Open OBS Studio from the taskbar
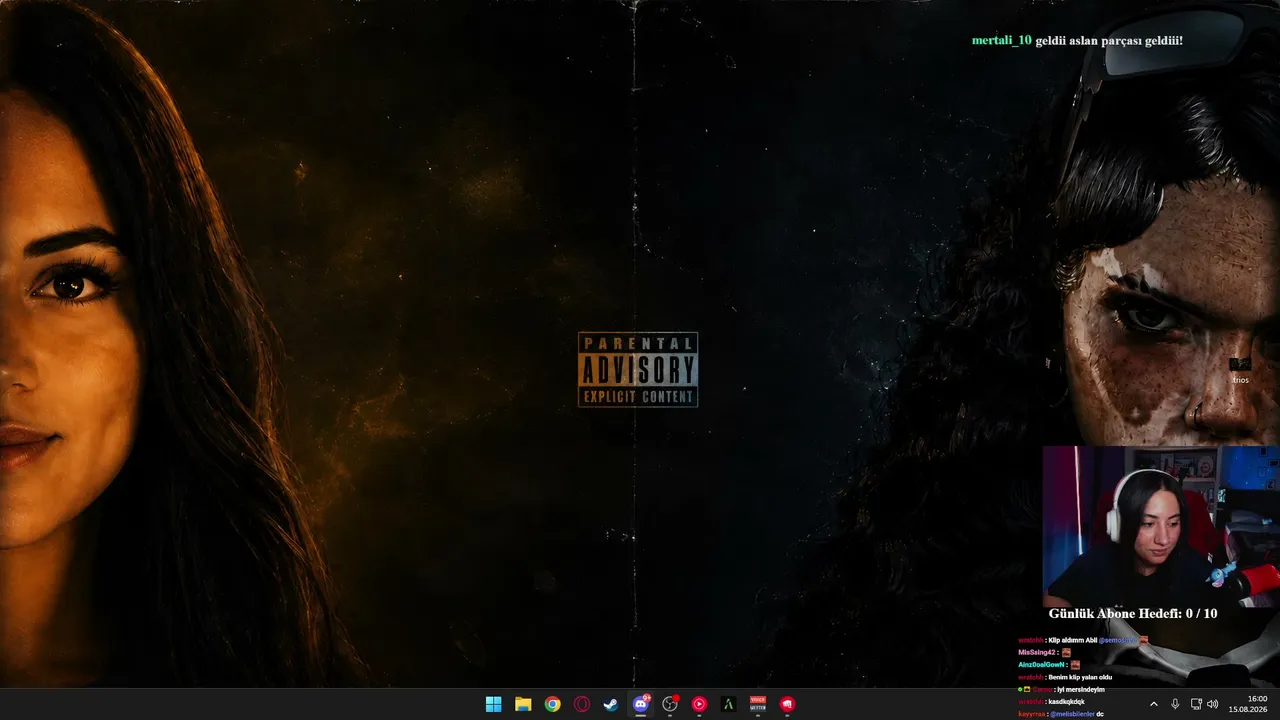This screenshot has width=1280, height=720. (x=670, y=704)
